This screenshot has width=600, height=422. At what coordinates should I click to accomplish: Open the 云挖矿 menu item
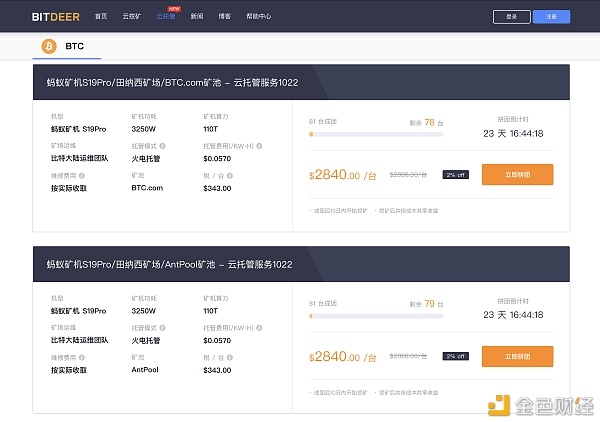[132, 16]
